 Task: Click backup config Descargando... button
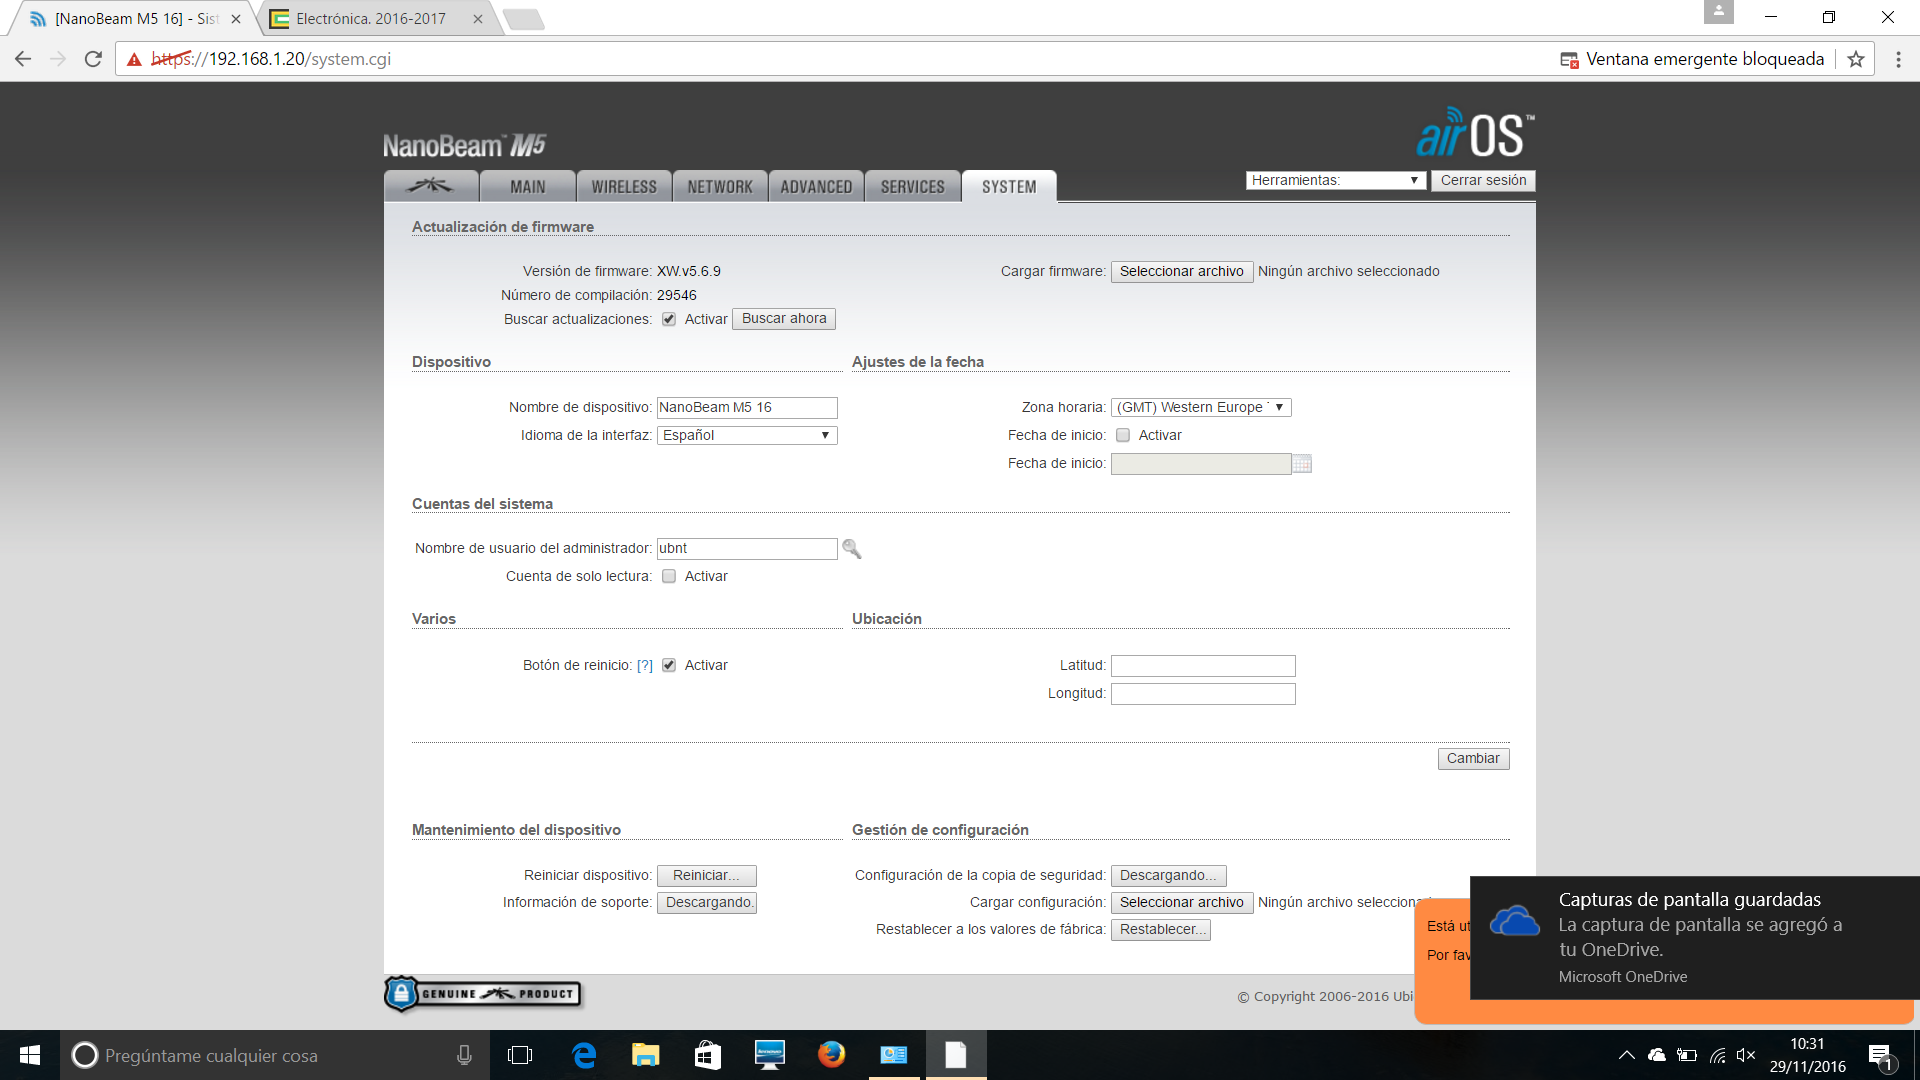[1168, 875]
